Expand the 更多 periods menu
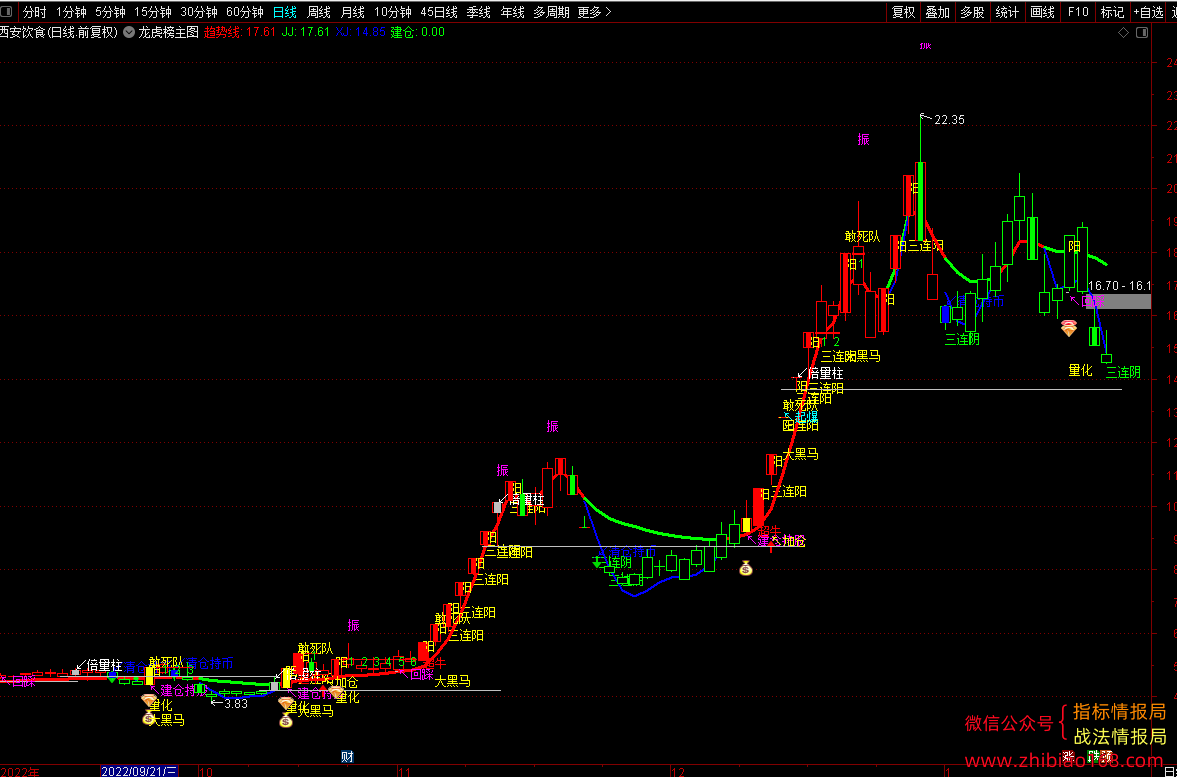This screenshot has width=1177, height=777. 595,12
